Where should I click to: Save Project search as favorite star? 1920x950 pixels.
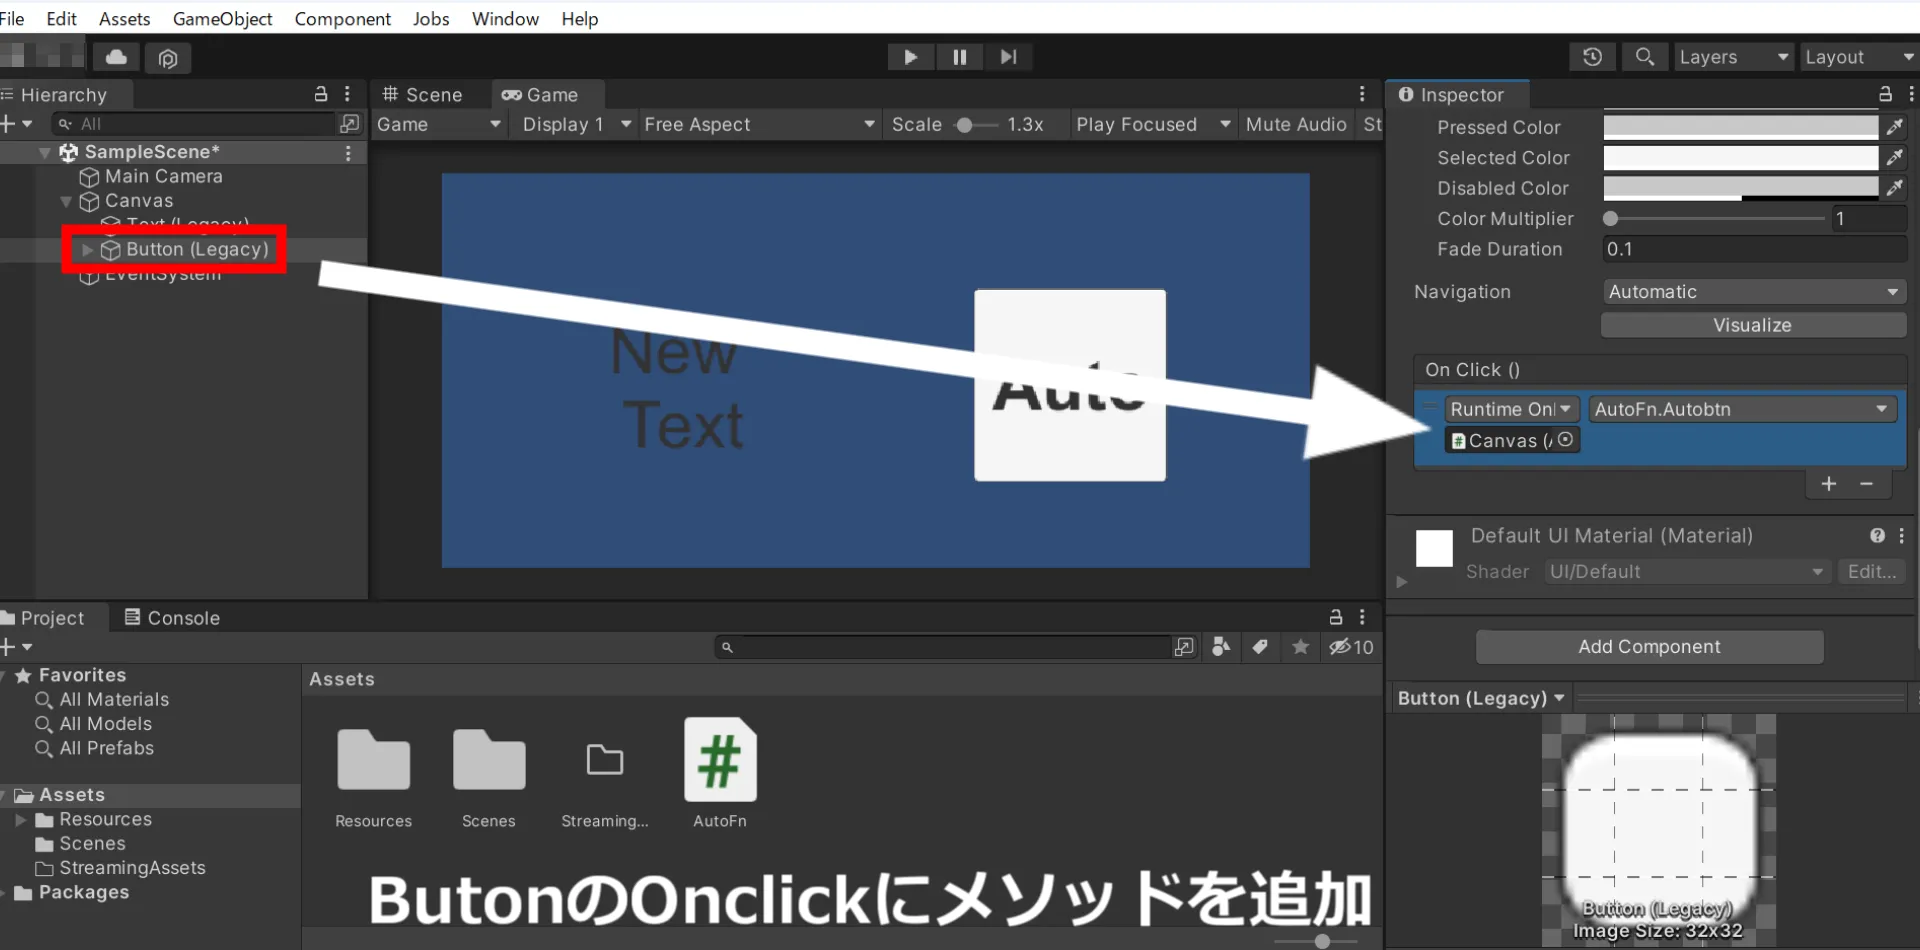click(x=1300, y=647)
